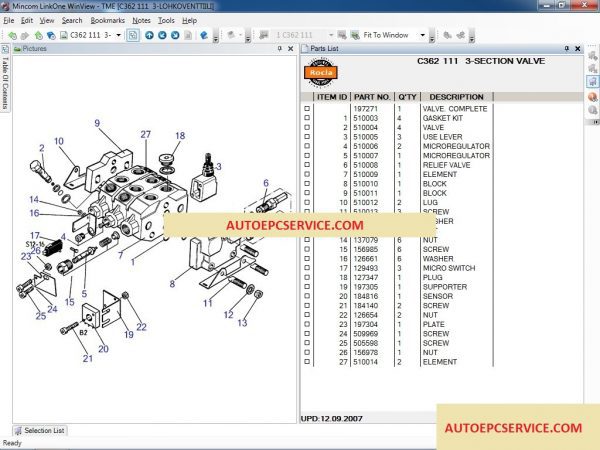Expand the print toolbar options chevron
This screenshot has height=450, width=600.
[248, 37]
